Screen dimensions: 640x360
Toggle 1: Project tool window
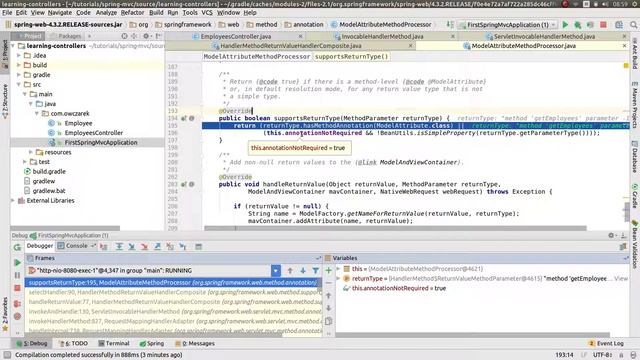5,55
